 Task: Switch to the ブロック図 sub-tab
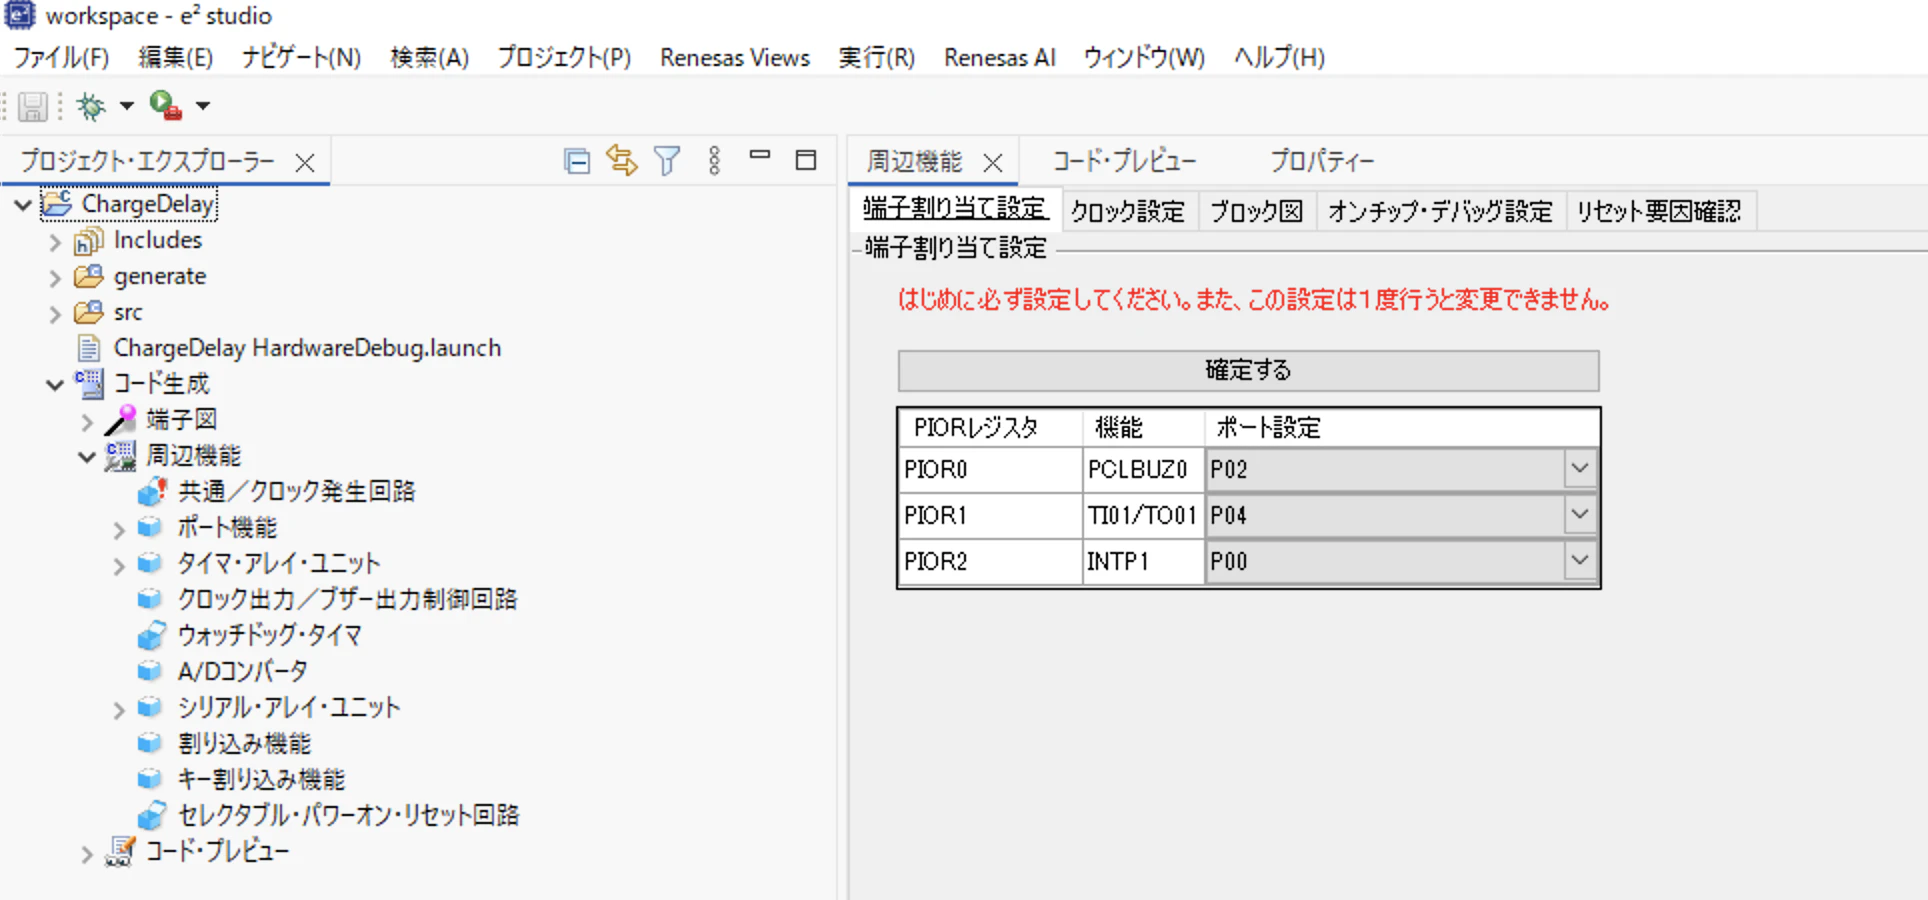click(x=1256, y=211)
